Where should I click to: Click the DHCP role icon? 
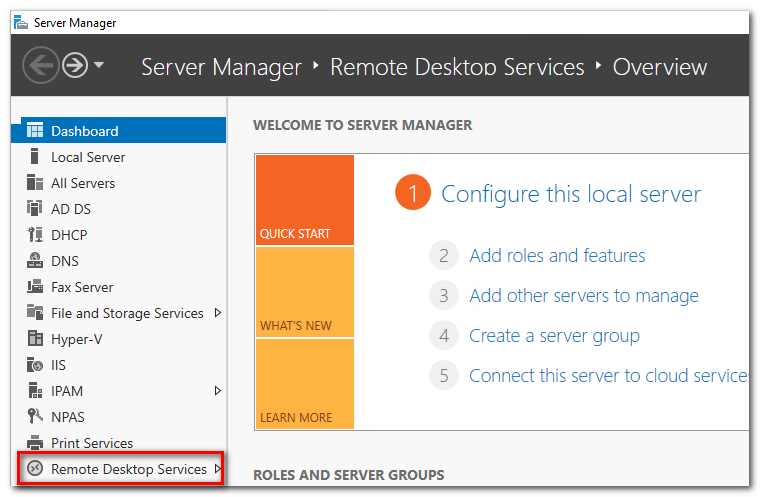pyautogui.click(x=35, y=235)
